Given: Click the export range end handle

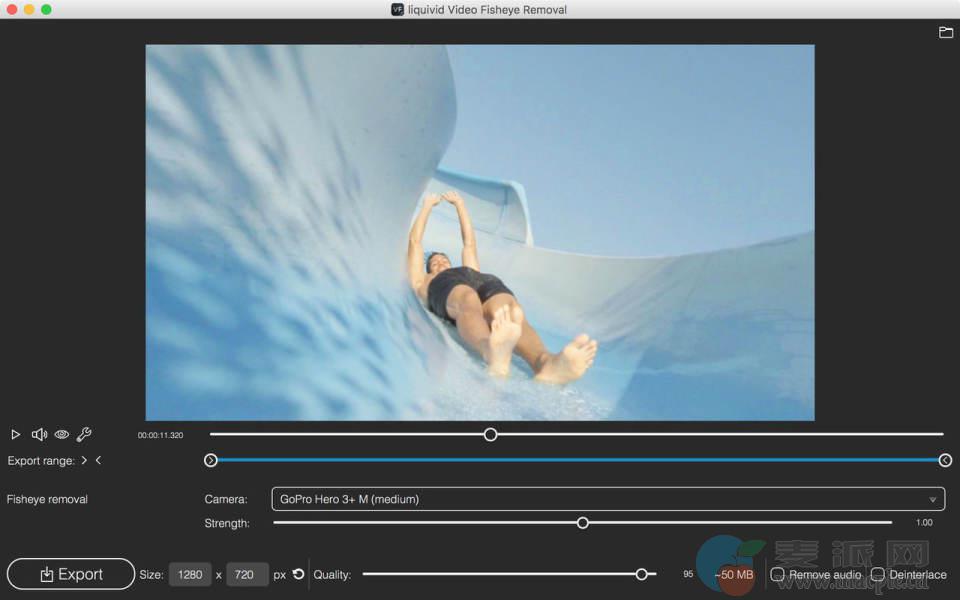Looking at the screenshot, I should [x=945, y=460].
